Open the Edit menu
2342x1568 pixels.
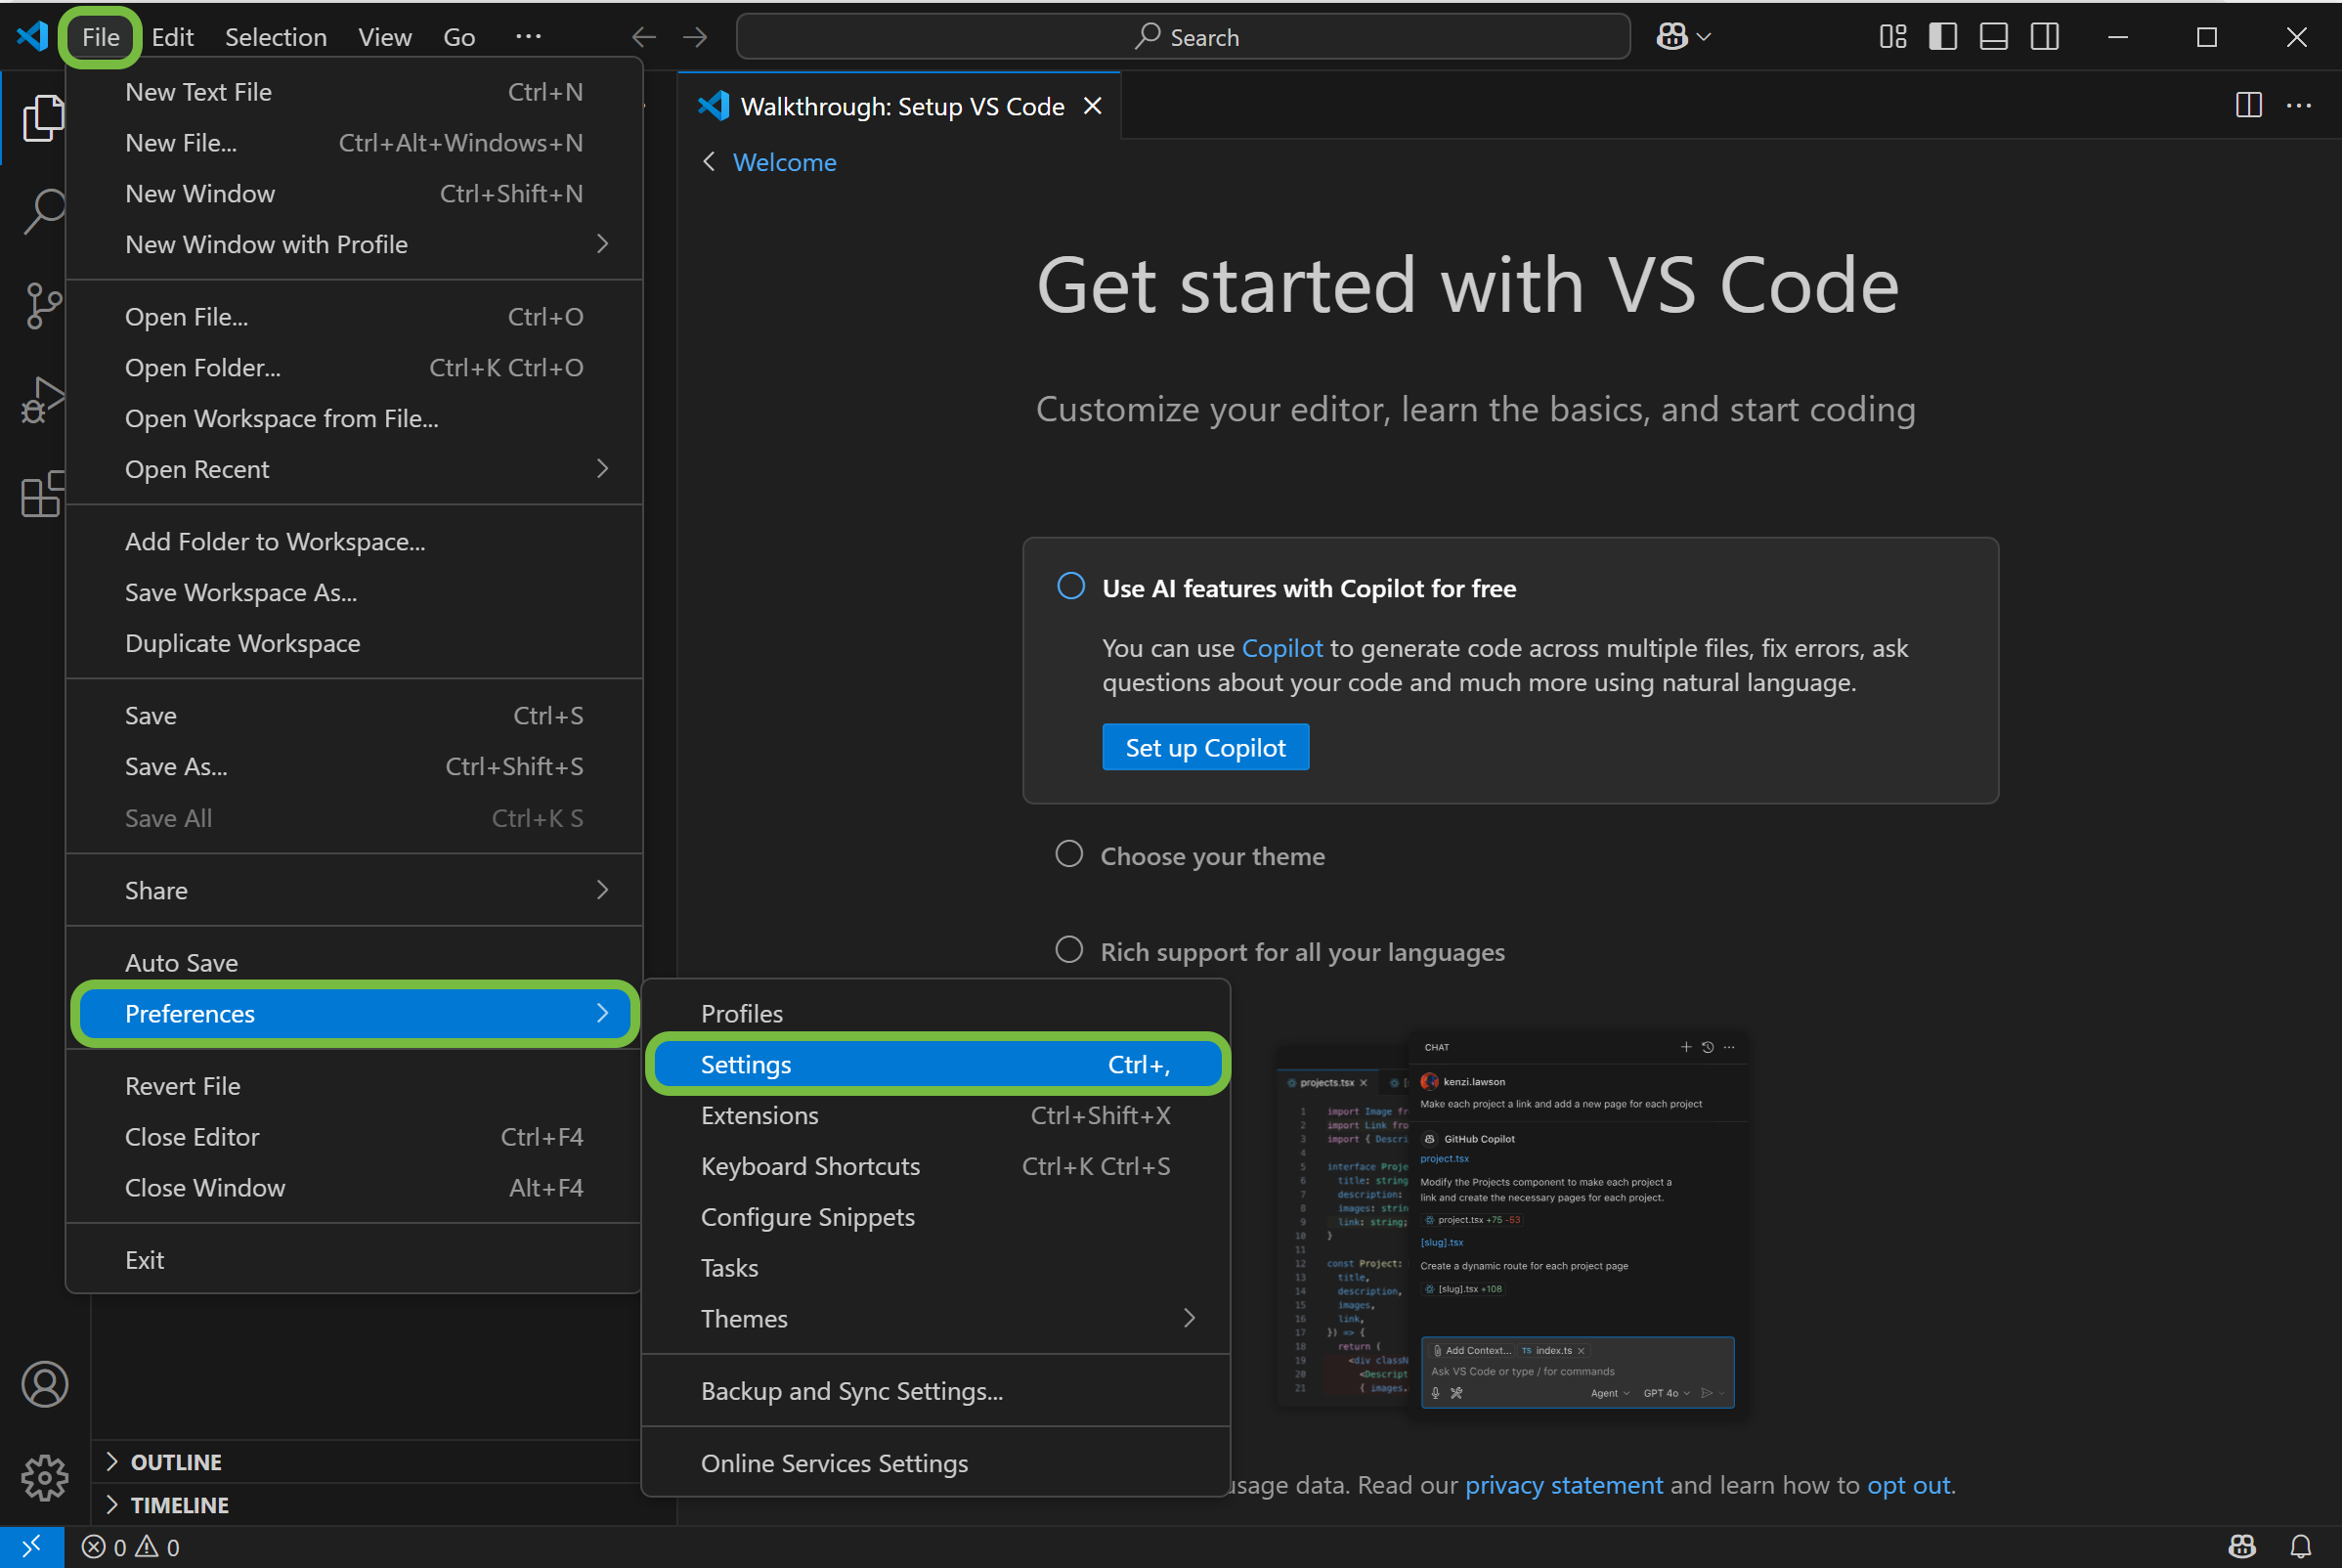coord(172,37)
